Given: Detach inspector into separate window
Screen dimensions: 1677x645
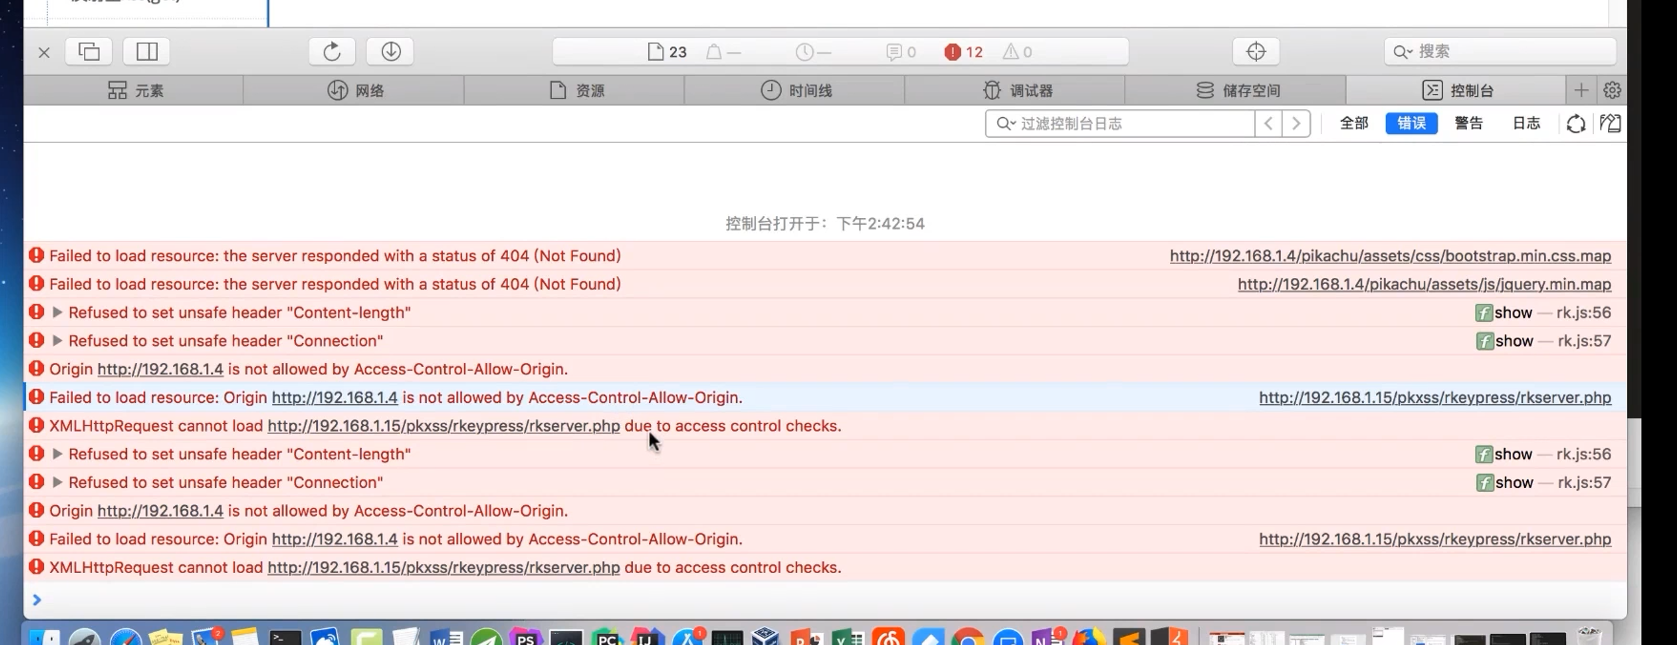Looking at the screenshot, I should [89, 51].
